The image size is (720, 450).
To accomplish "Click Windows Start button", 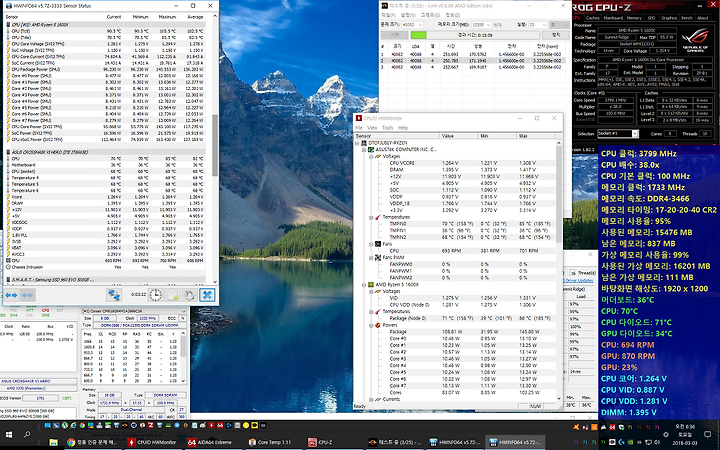I will coord(9,435).
